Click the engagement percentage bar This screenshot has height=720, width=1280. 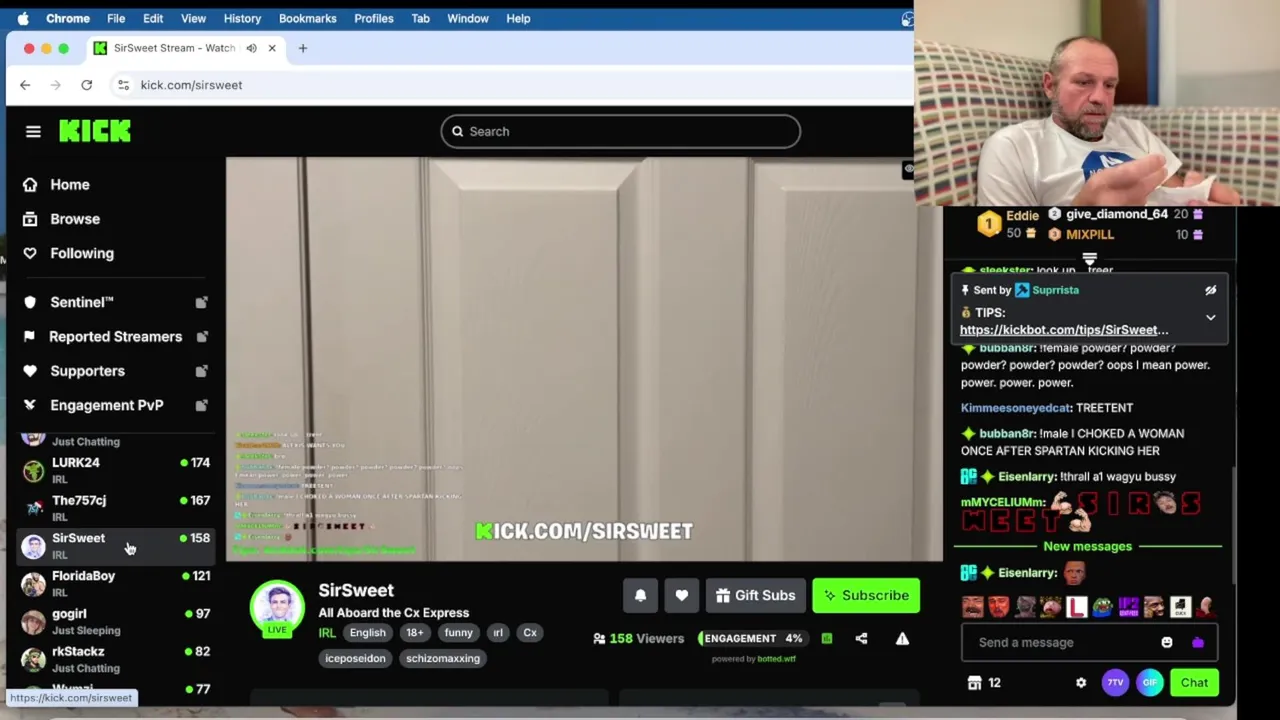point(754,638)
